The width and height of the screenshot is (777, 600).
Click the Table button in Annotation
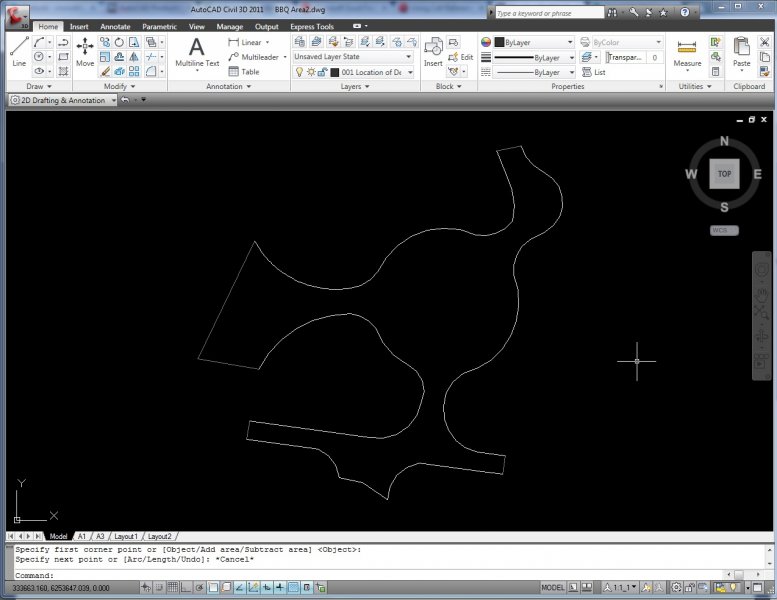click(243, 72)
